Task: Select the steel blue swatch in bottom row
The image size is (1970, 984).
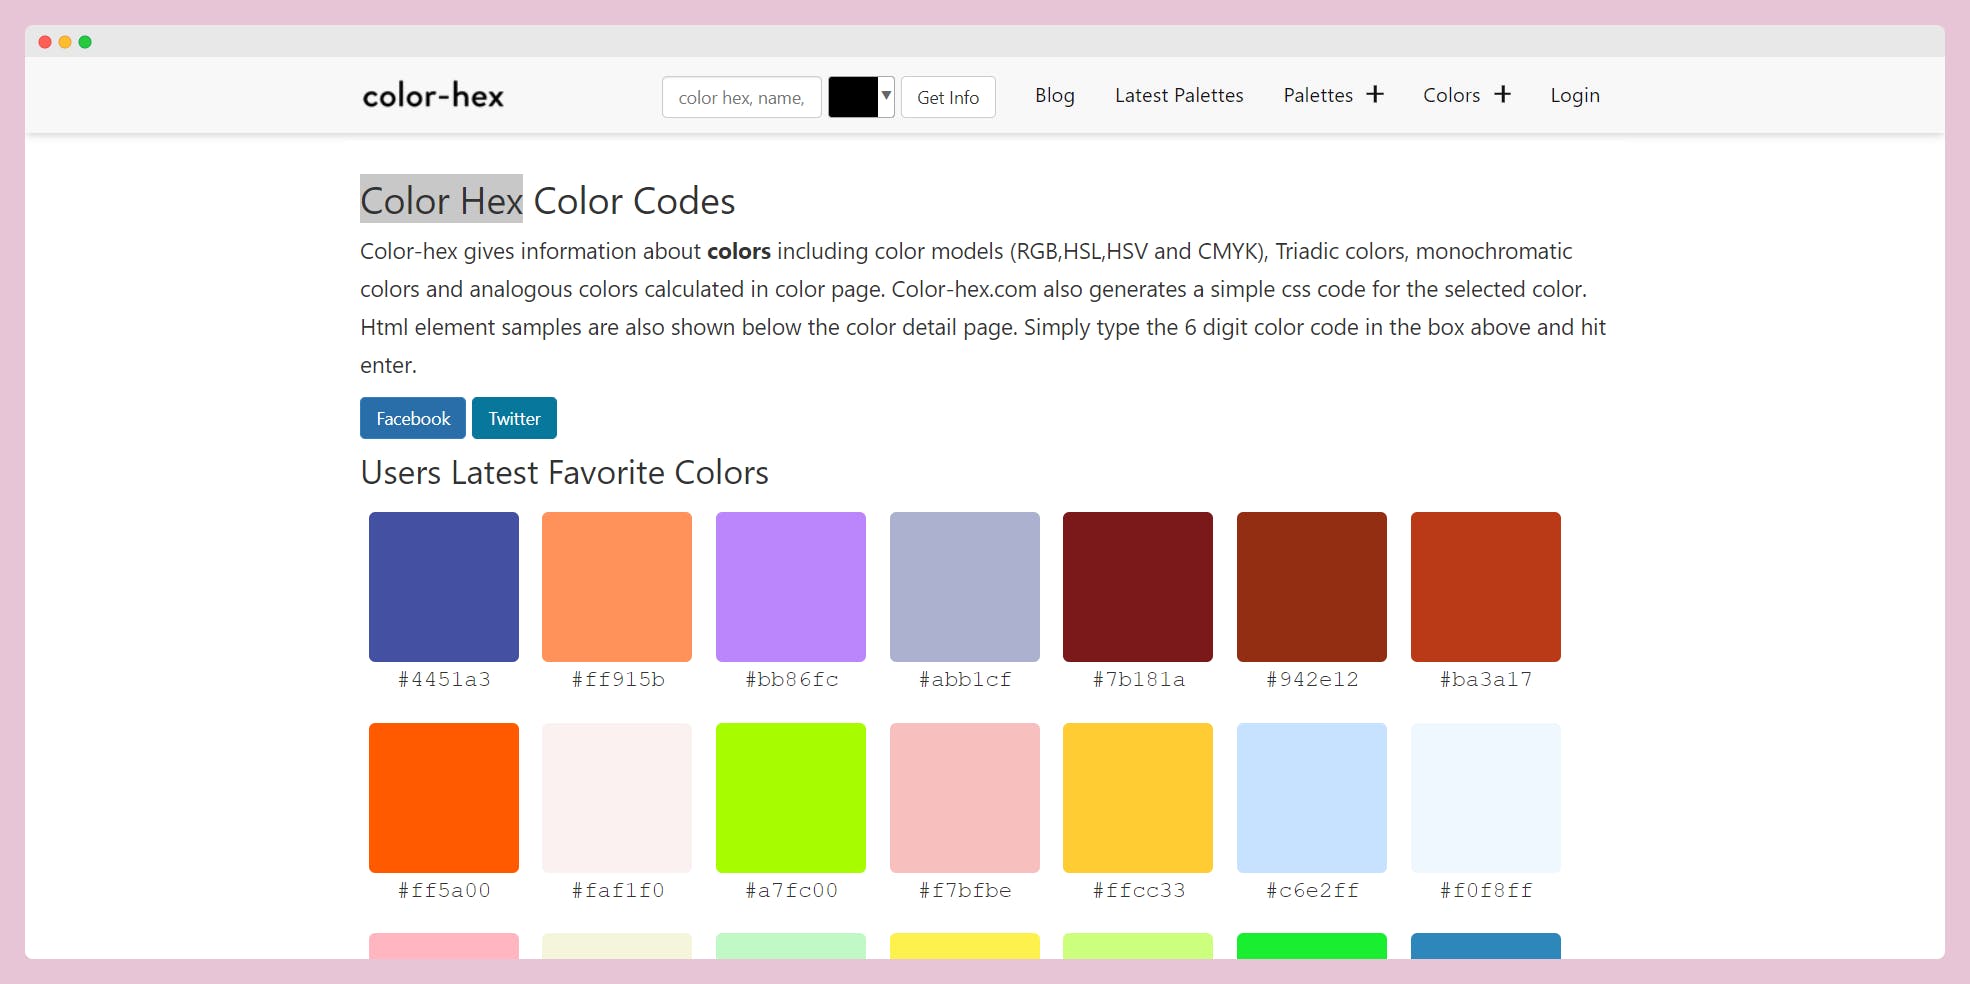Action: click(x=1486, y=946)
